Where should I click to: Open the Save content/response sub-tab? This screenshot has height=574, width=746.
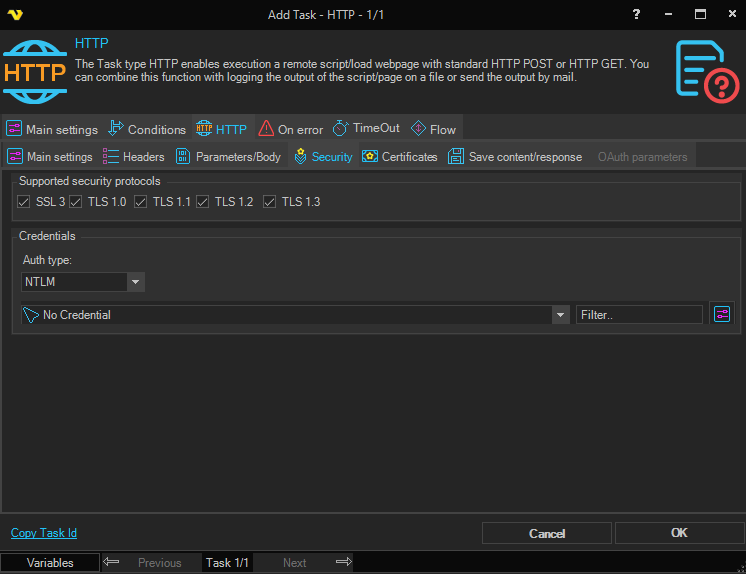[514, 157]
